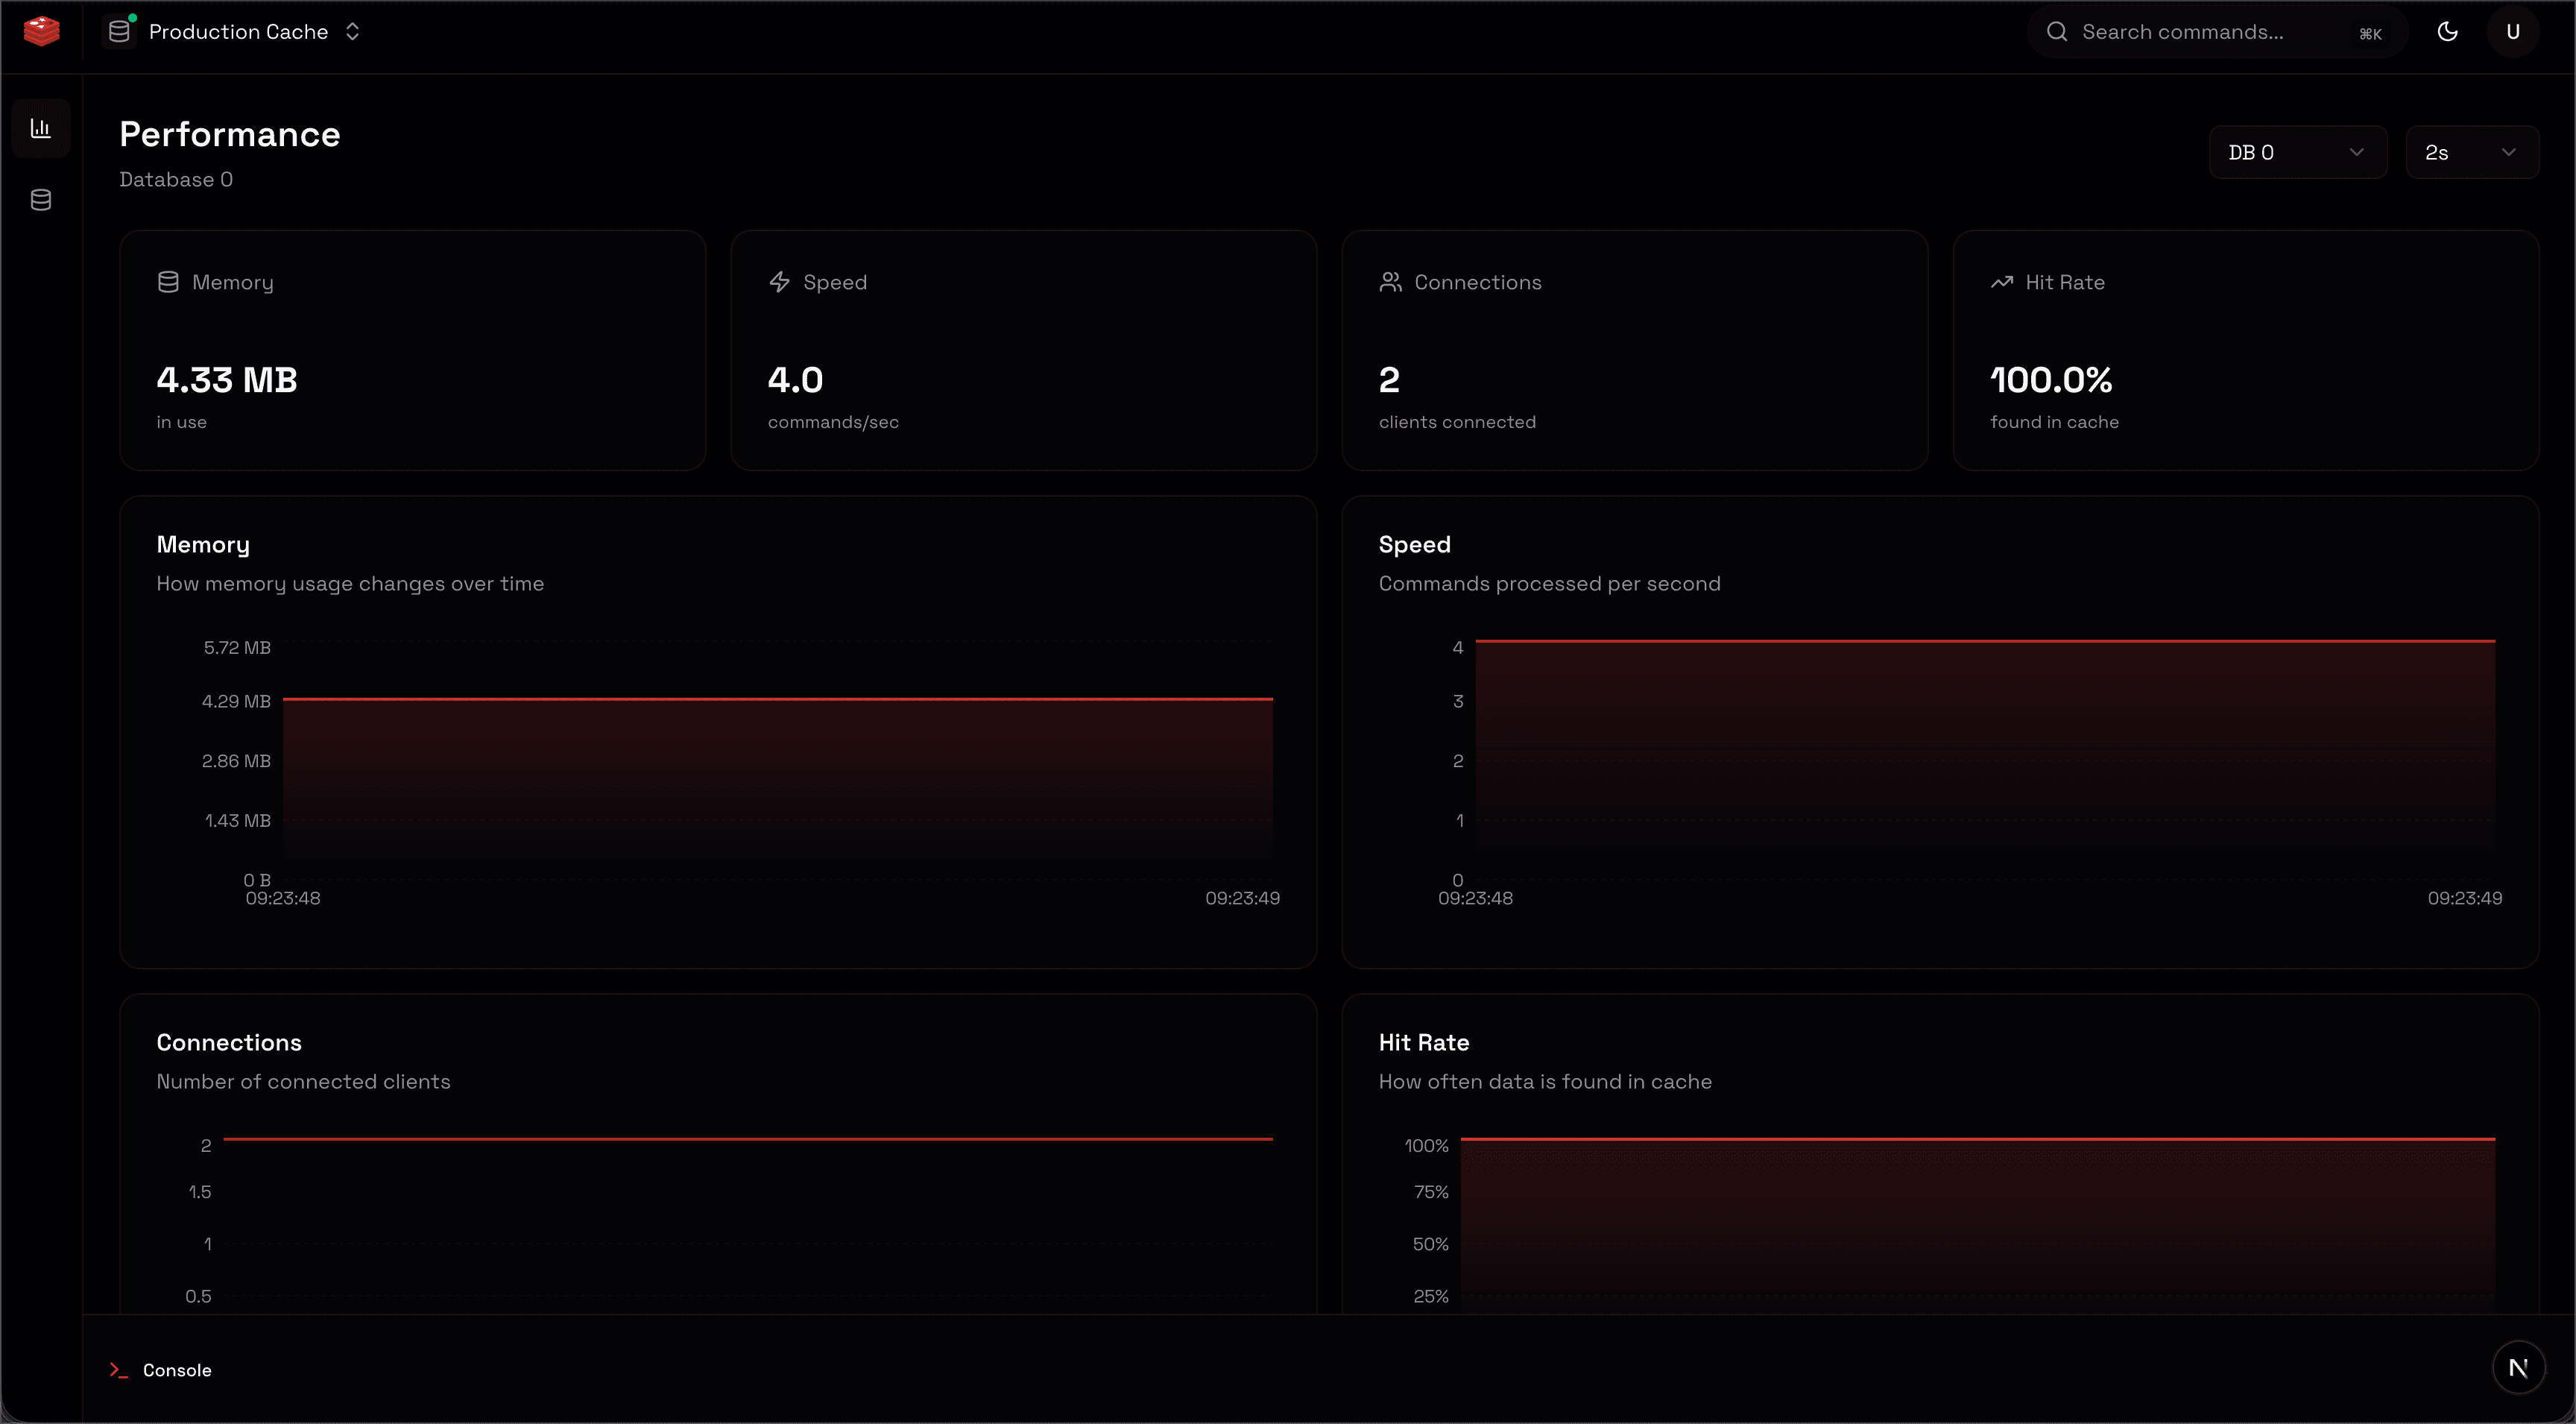Click the Memory card database icon

168,282
